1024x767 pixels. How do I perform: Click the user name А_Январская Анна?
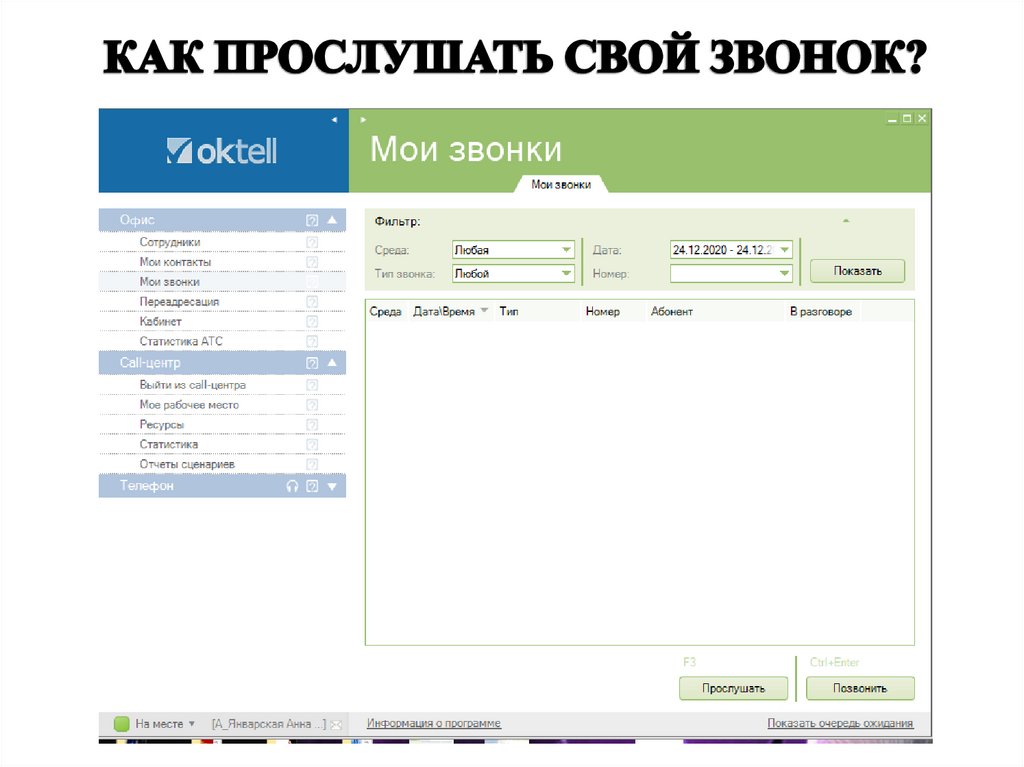click(268, 724)
